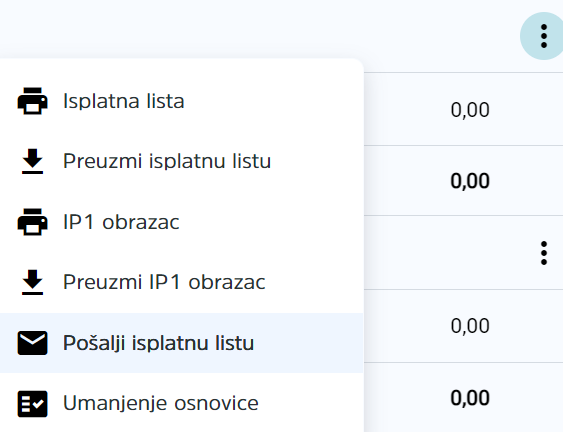Click the first non-bold 0,00 value
This screenshot has width=563, height=432.
click(x=470, y=110)
